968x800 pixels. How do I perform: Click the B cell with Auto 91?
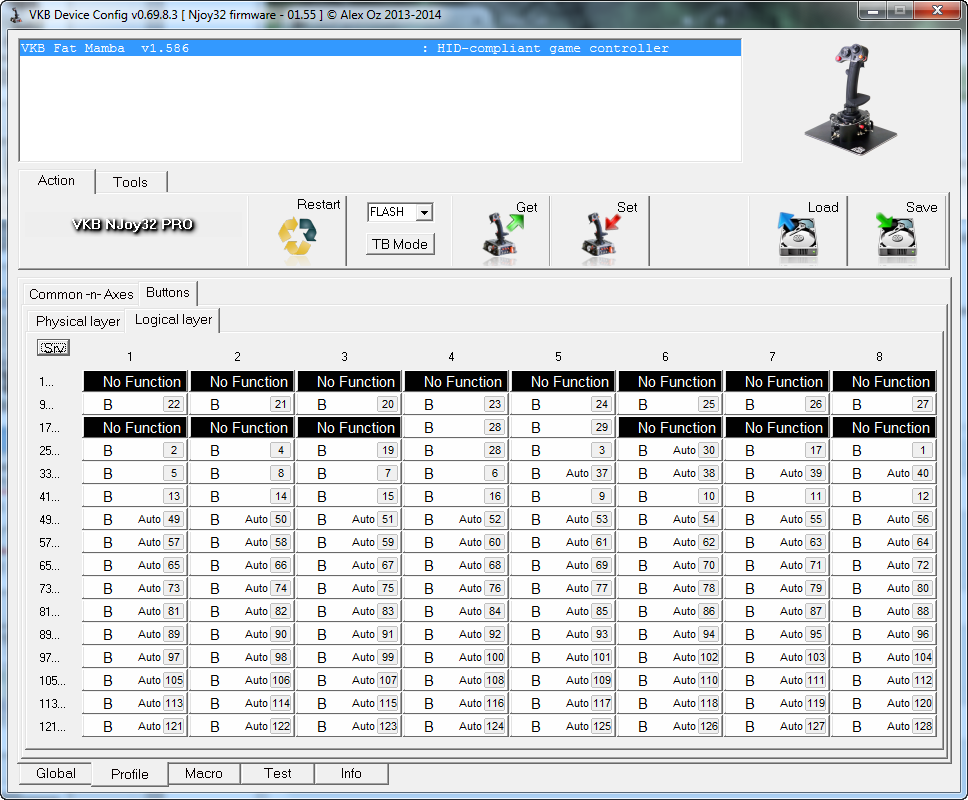click(x=349, y=634)
